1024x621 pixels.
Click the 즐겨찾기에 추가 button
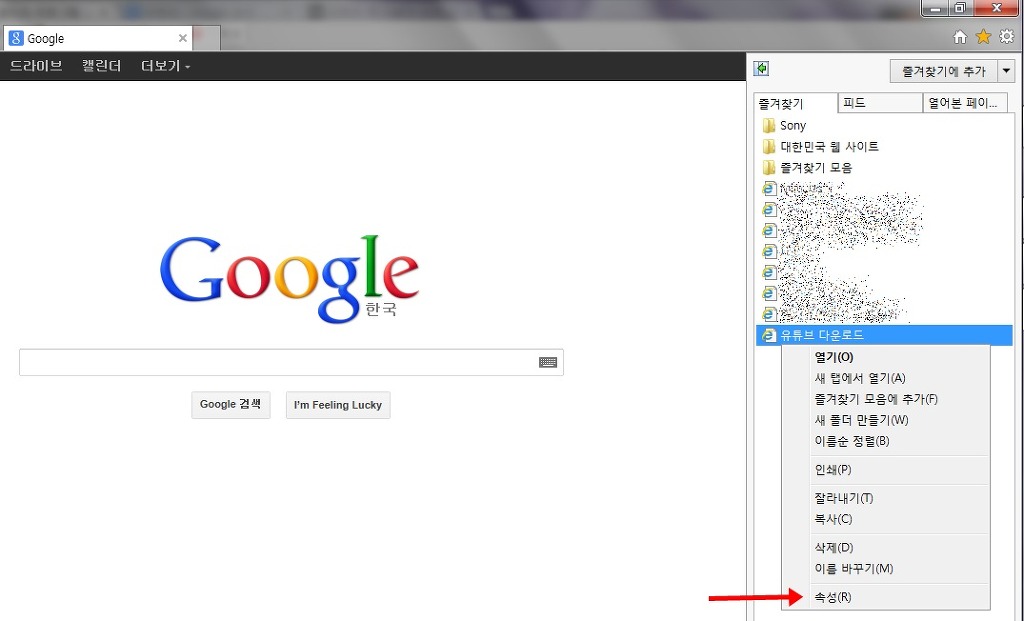[943, 71]
